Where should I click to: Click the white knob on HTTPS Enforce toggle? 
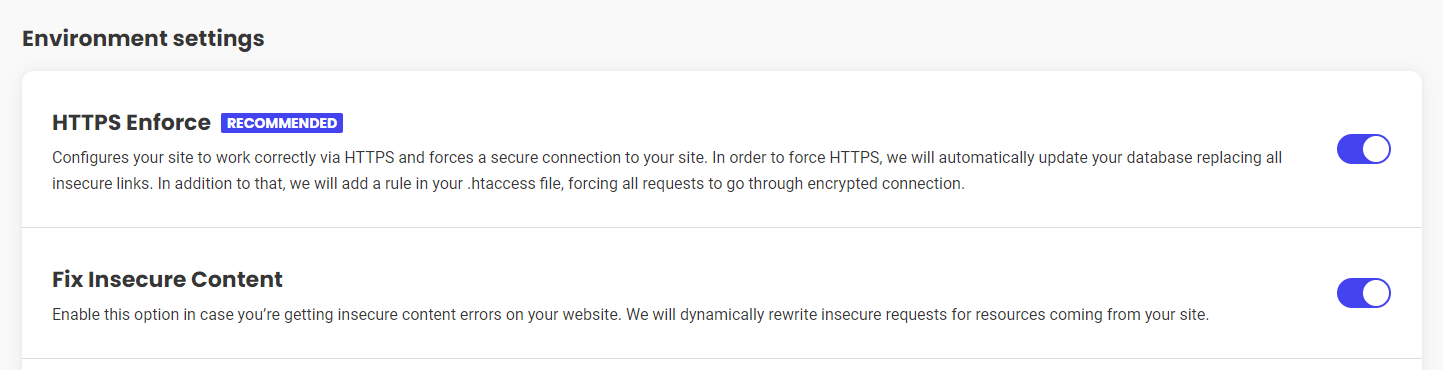click(x=1376, y=149)
